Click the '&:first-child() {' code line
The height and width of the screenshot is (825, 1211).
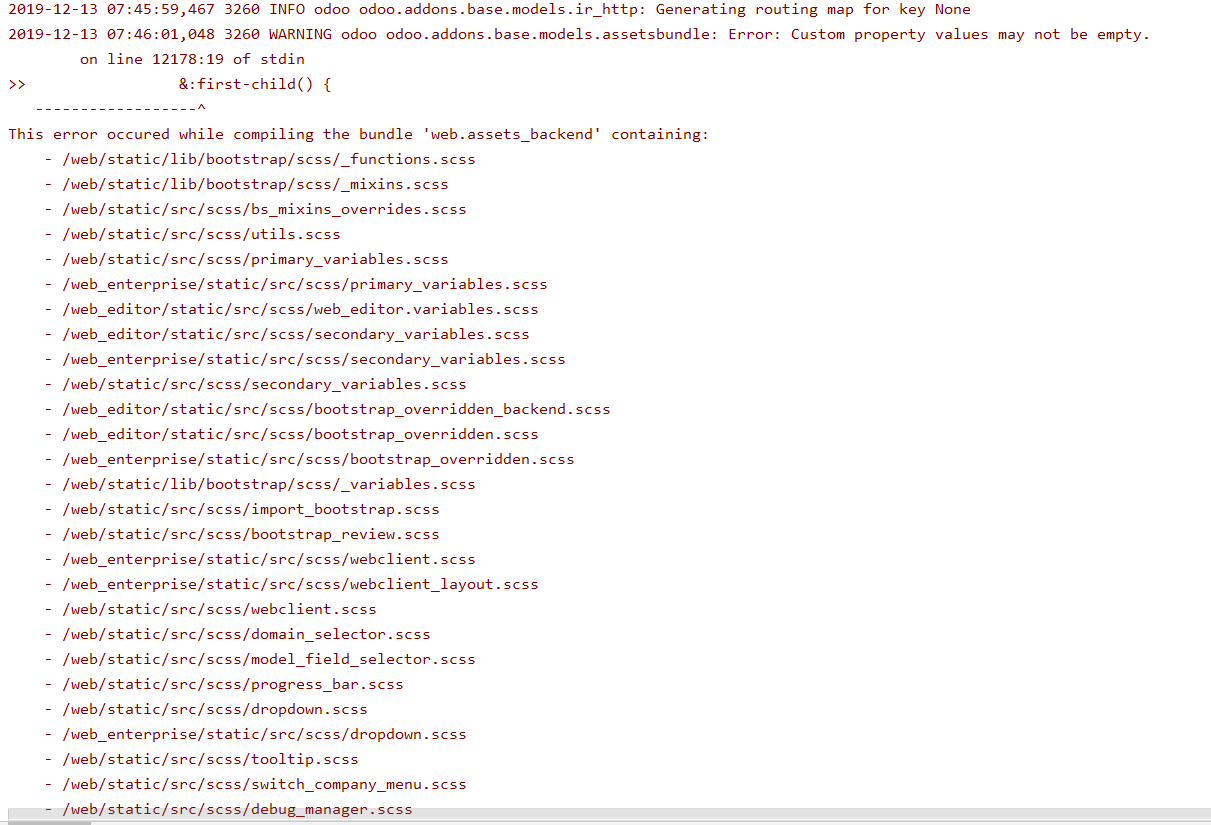[255, 84]
